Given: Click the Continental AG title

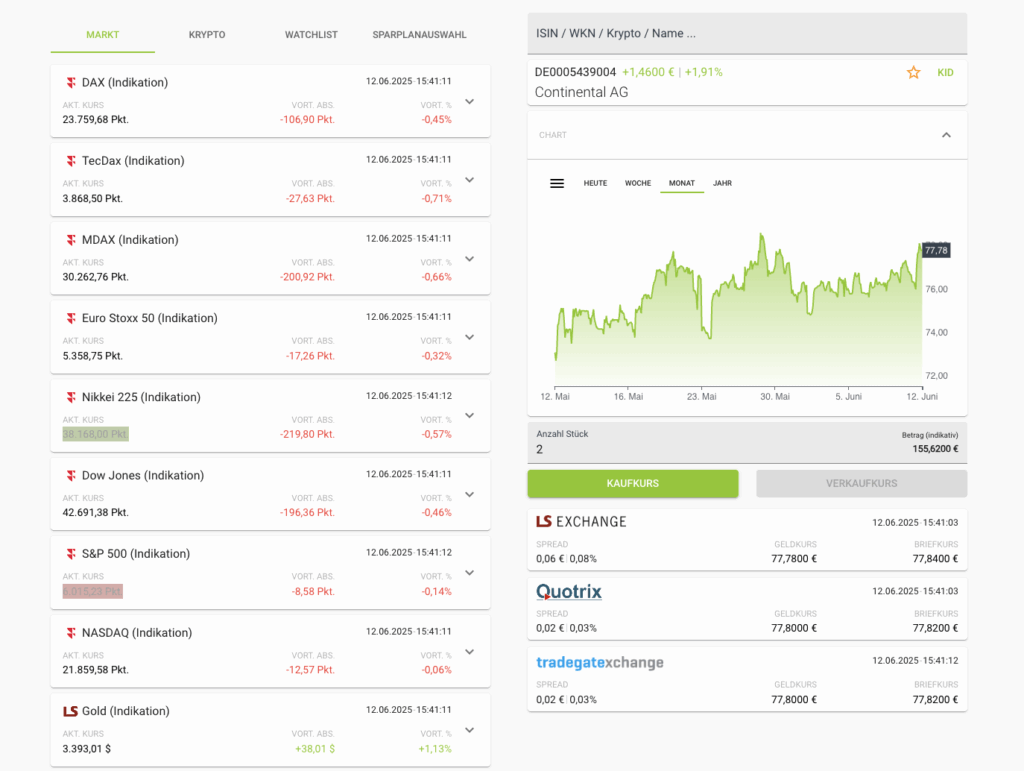Looking at the screenshot, I should pos(581,92).
